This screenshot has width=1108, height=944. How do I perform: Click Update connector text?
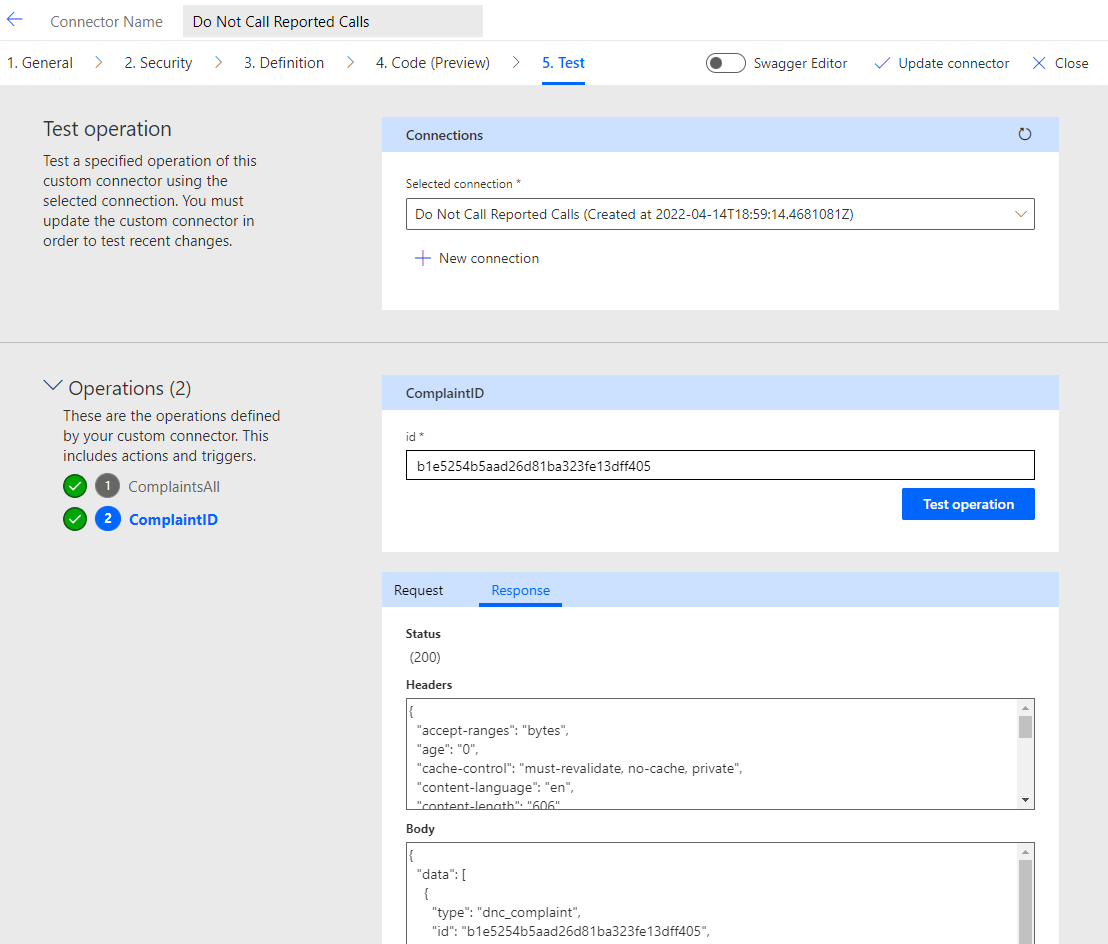click(953, 63)
